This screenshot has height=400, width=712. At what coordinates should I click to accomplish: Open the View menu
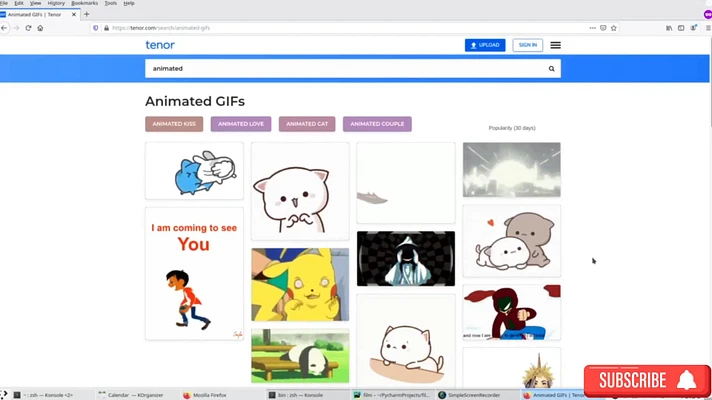35,3
